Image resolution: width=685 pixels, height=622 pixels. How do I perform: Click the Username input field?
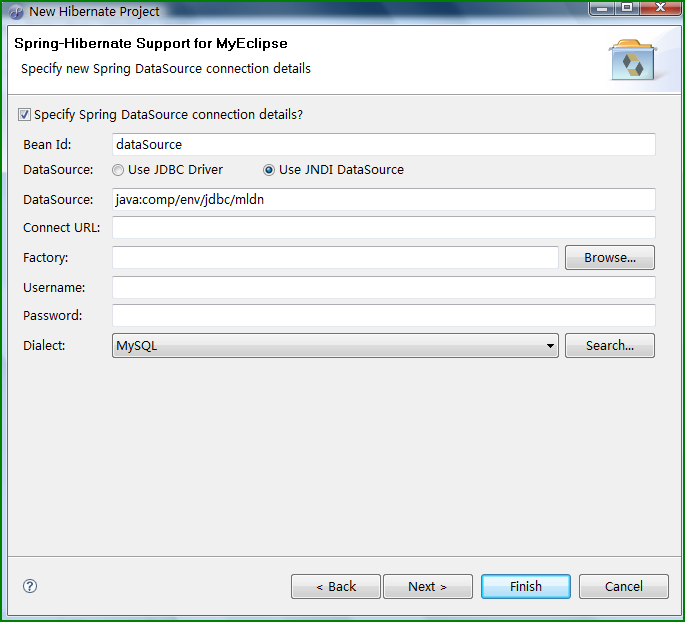[x=384, y=287]
